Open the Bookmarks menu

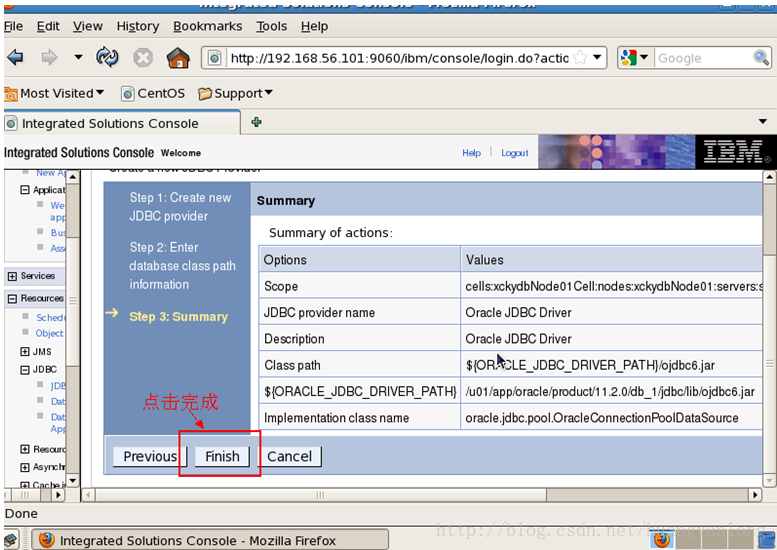pyautogui.click(x=208, y=26)
